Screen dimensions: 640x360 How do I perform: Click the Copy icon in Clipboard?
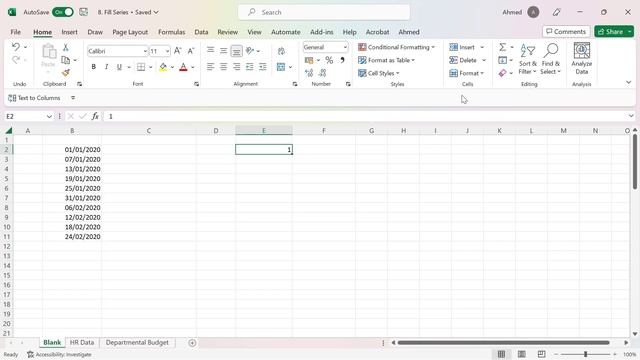(x=65, y=60)
